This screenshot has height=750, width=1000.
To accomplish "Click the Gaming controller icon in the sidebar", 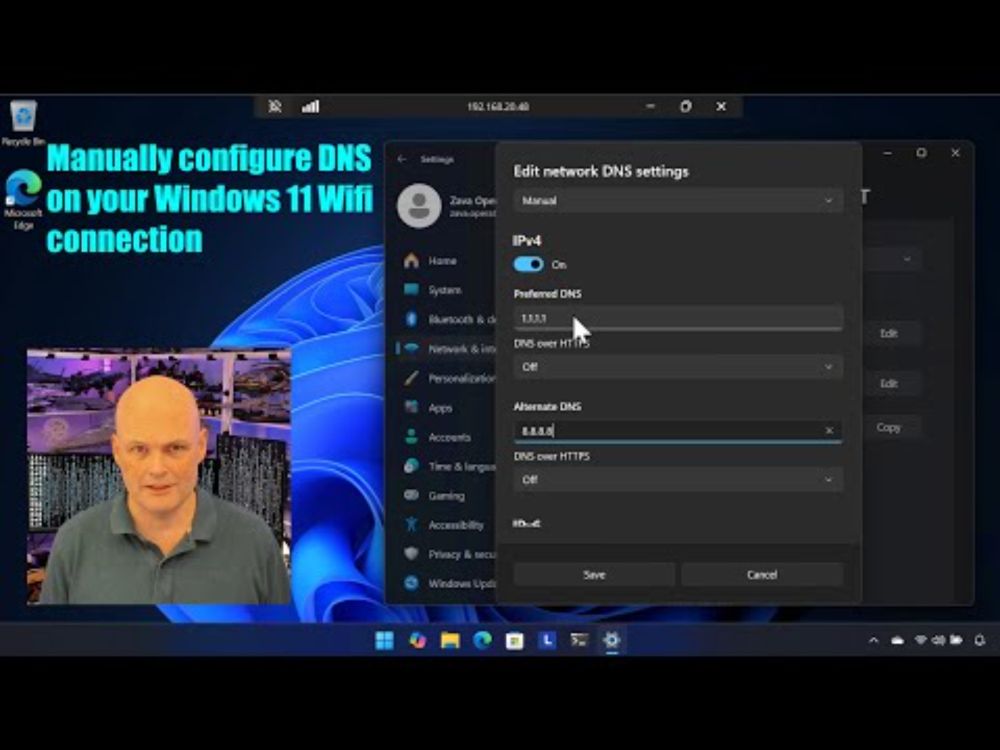I will (411, 496).
